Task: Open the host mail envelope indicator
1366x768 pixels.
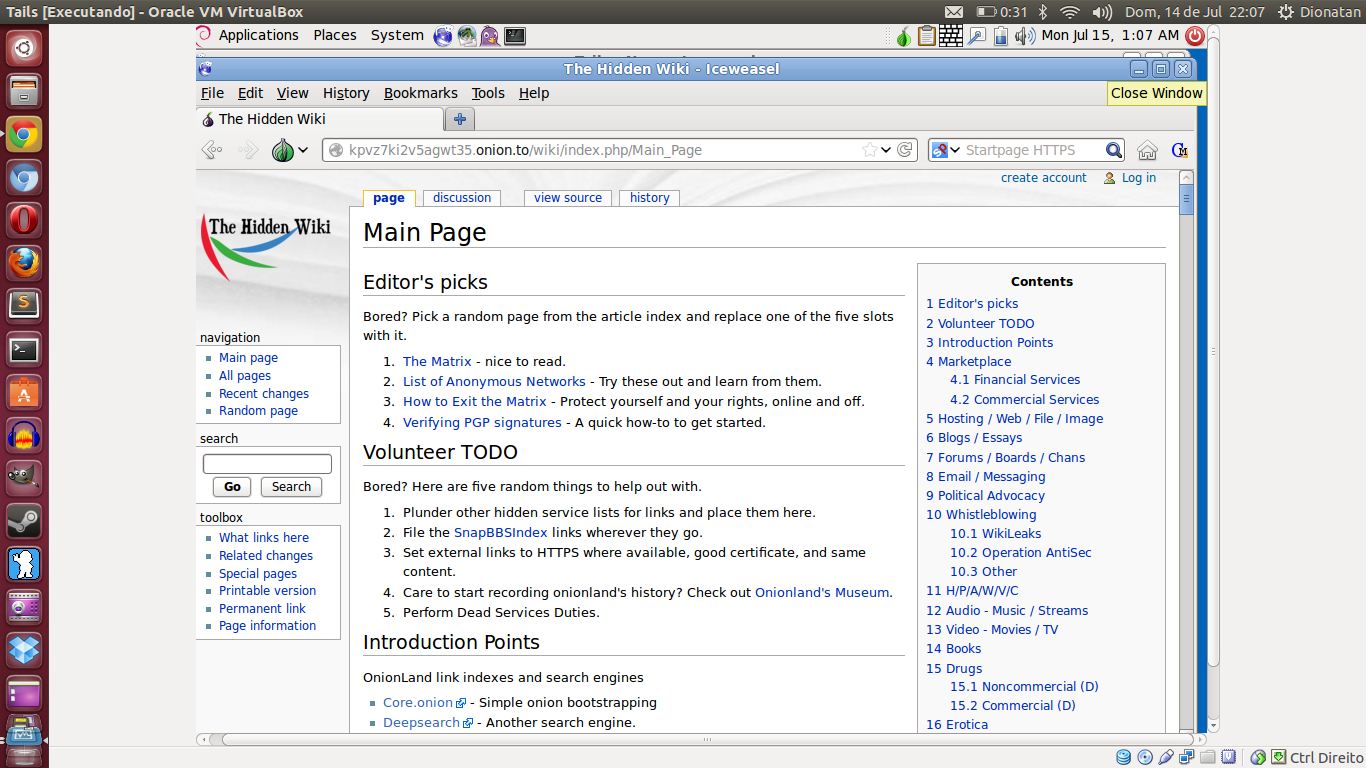Action: click(x=953, y=12)
